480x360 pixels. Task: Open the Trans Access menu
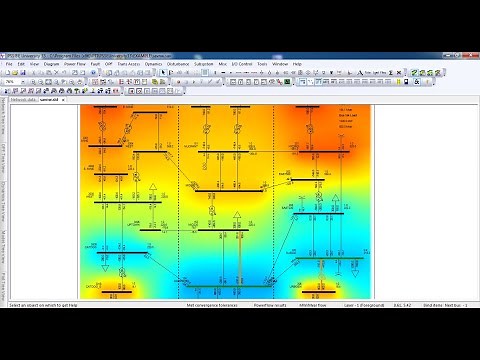(129, 64)
